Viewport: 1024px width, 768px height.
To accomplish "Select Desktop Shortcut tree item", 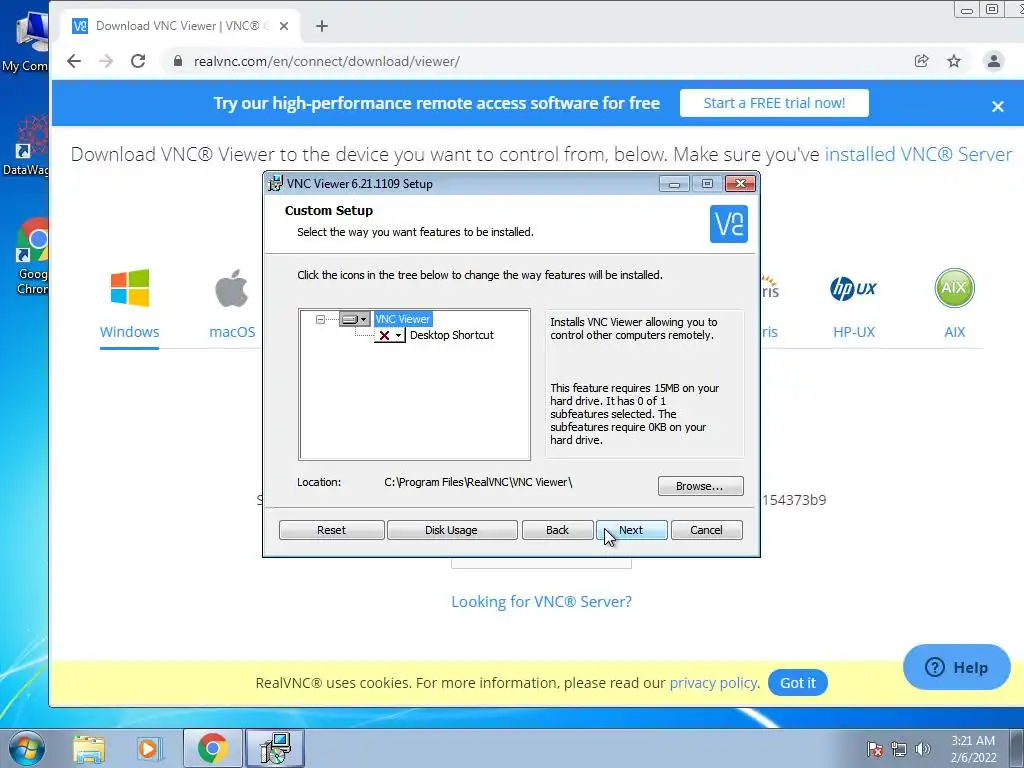I will (451, 335).
